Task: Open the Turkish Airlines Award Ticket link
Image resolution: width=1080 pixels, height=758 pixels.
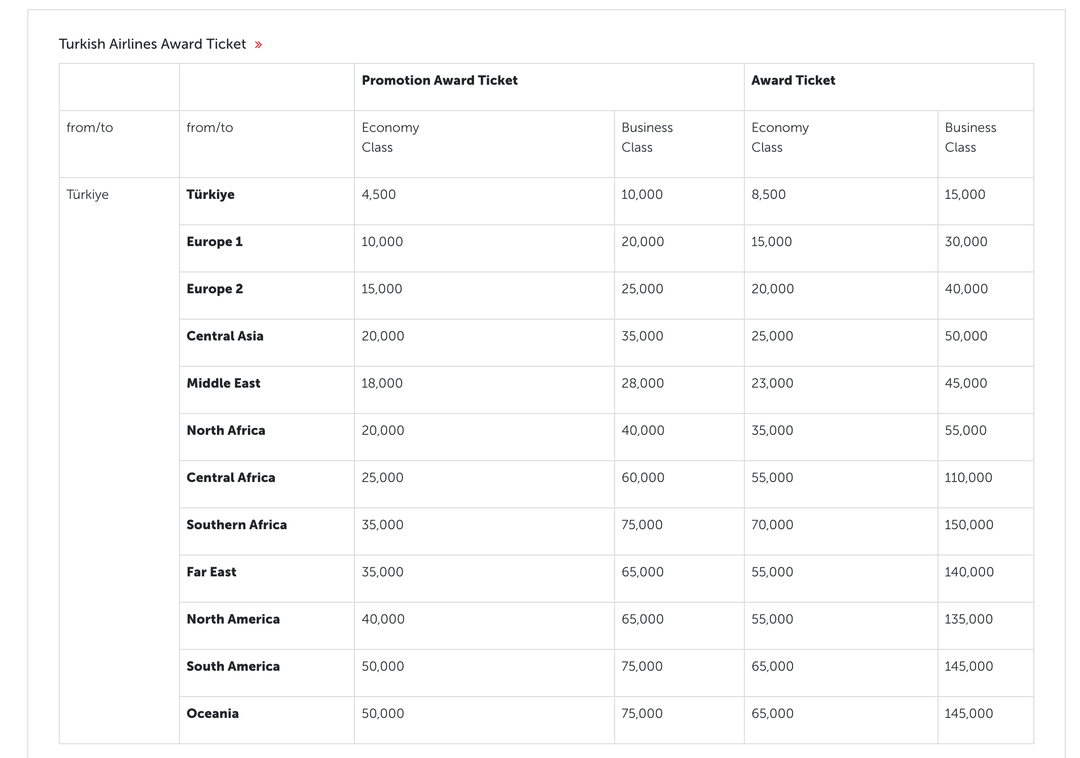Action: [x=152, y=44]
